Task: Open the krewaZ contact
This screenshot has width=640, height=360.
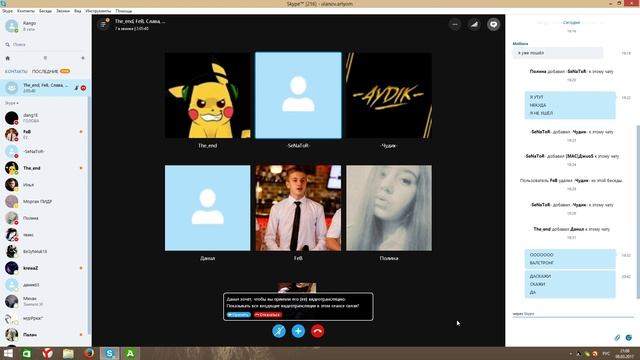Action: pyautogui.click(x=45, y=268)
